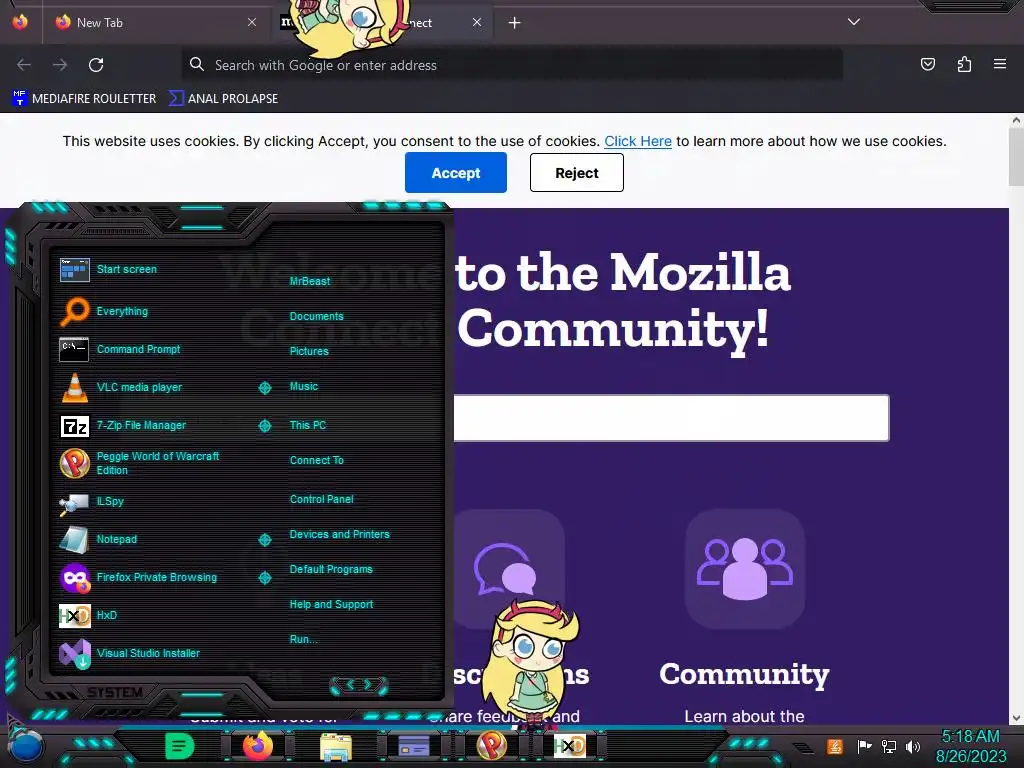This screenshot has width=1024, height=768.
Task: Open MrBeast user folder
Action: point(310,281)
